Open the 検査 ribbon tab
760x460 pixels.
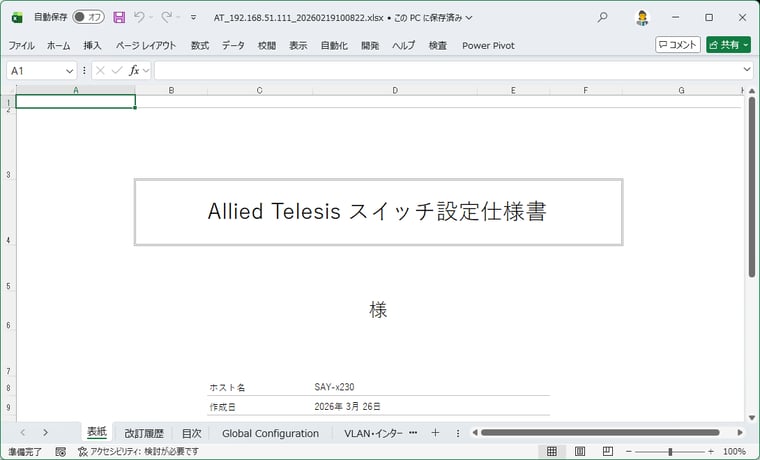[438, 46]
